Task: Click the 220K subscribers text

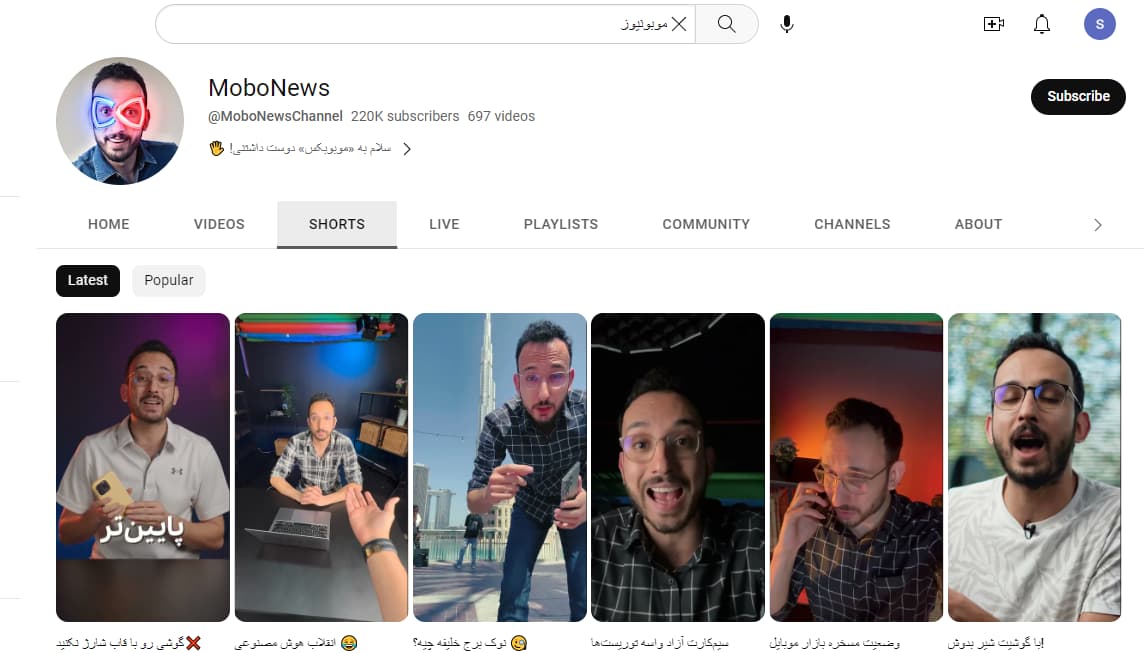Action: (405, 116)
